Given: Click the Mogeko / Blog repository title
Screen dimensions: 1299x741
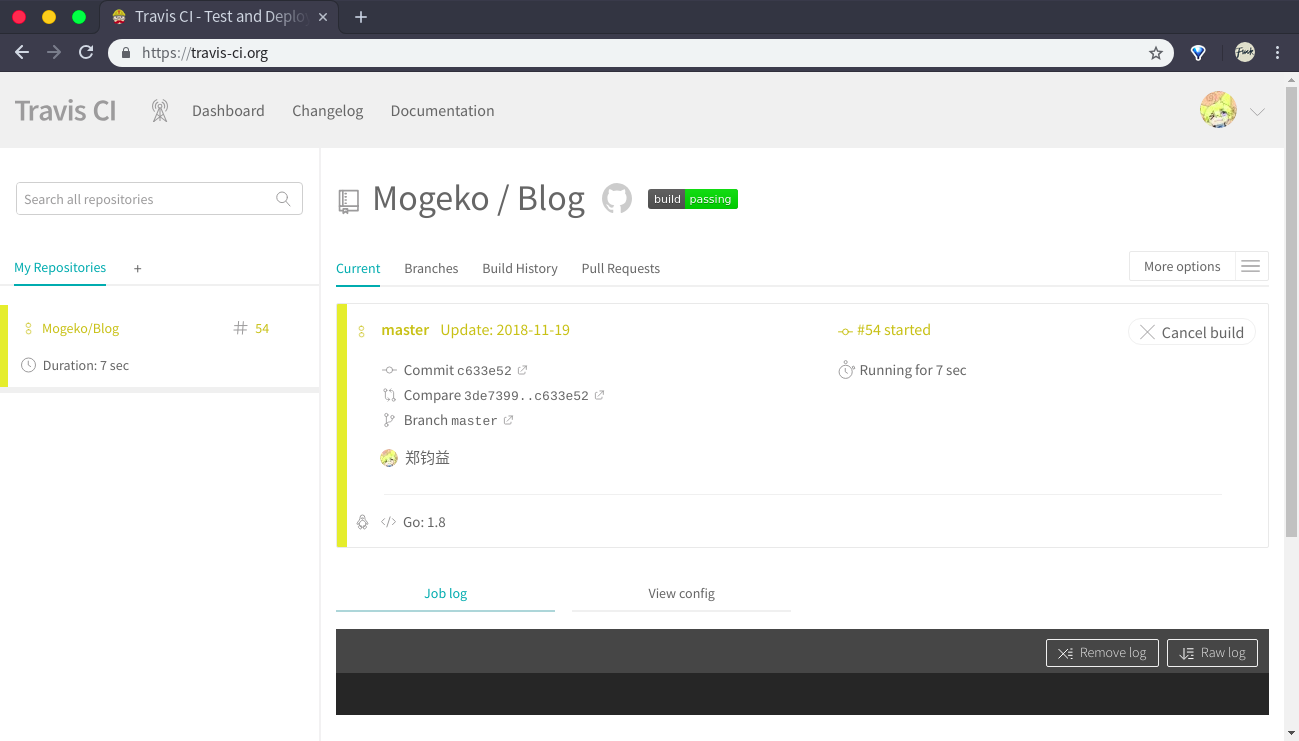Looking at the screenshot, I should [478, 198].
